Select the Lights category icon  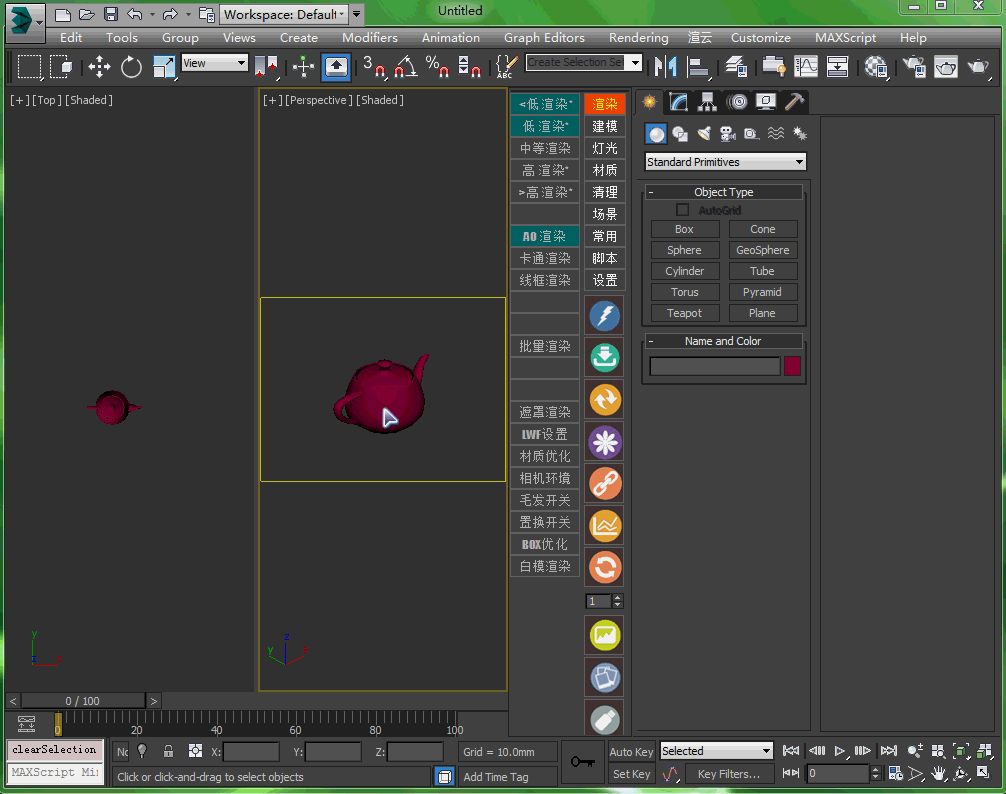click(704, 134)
